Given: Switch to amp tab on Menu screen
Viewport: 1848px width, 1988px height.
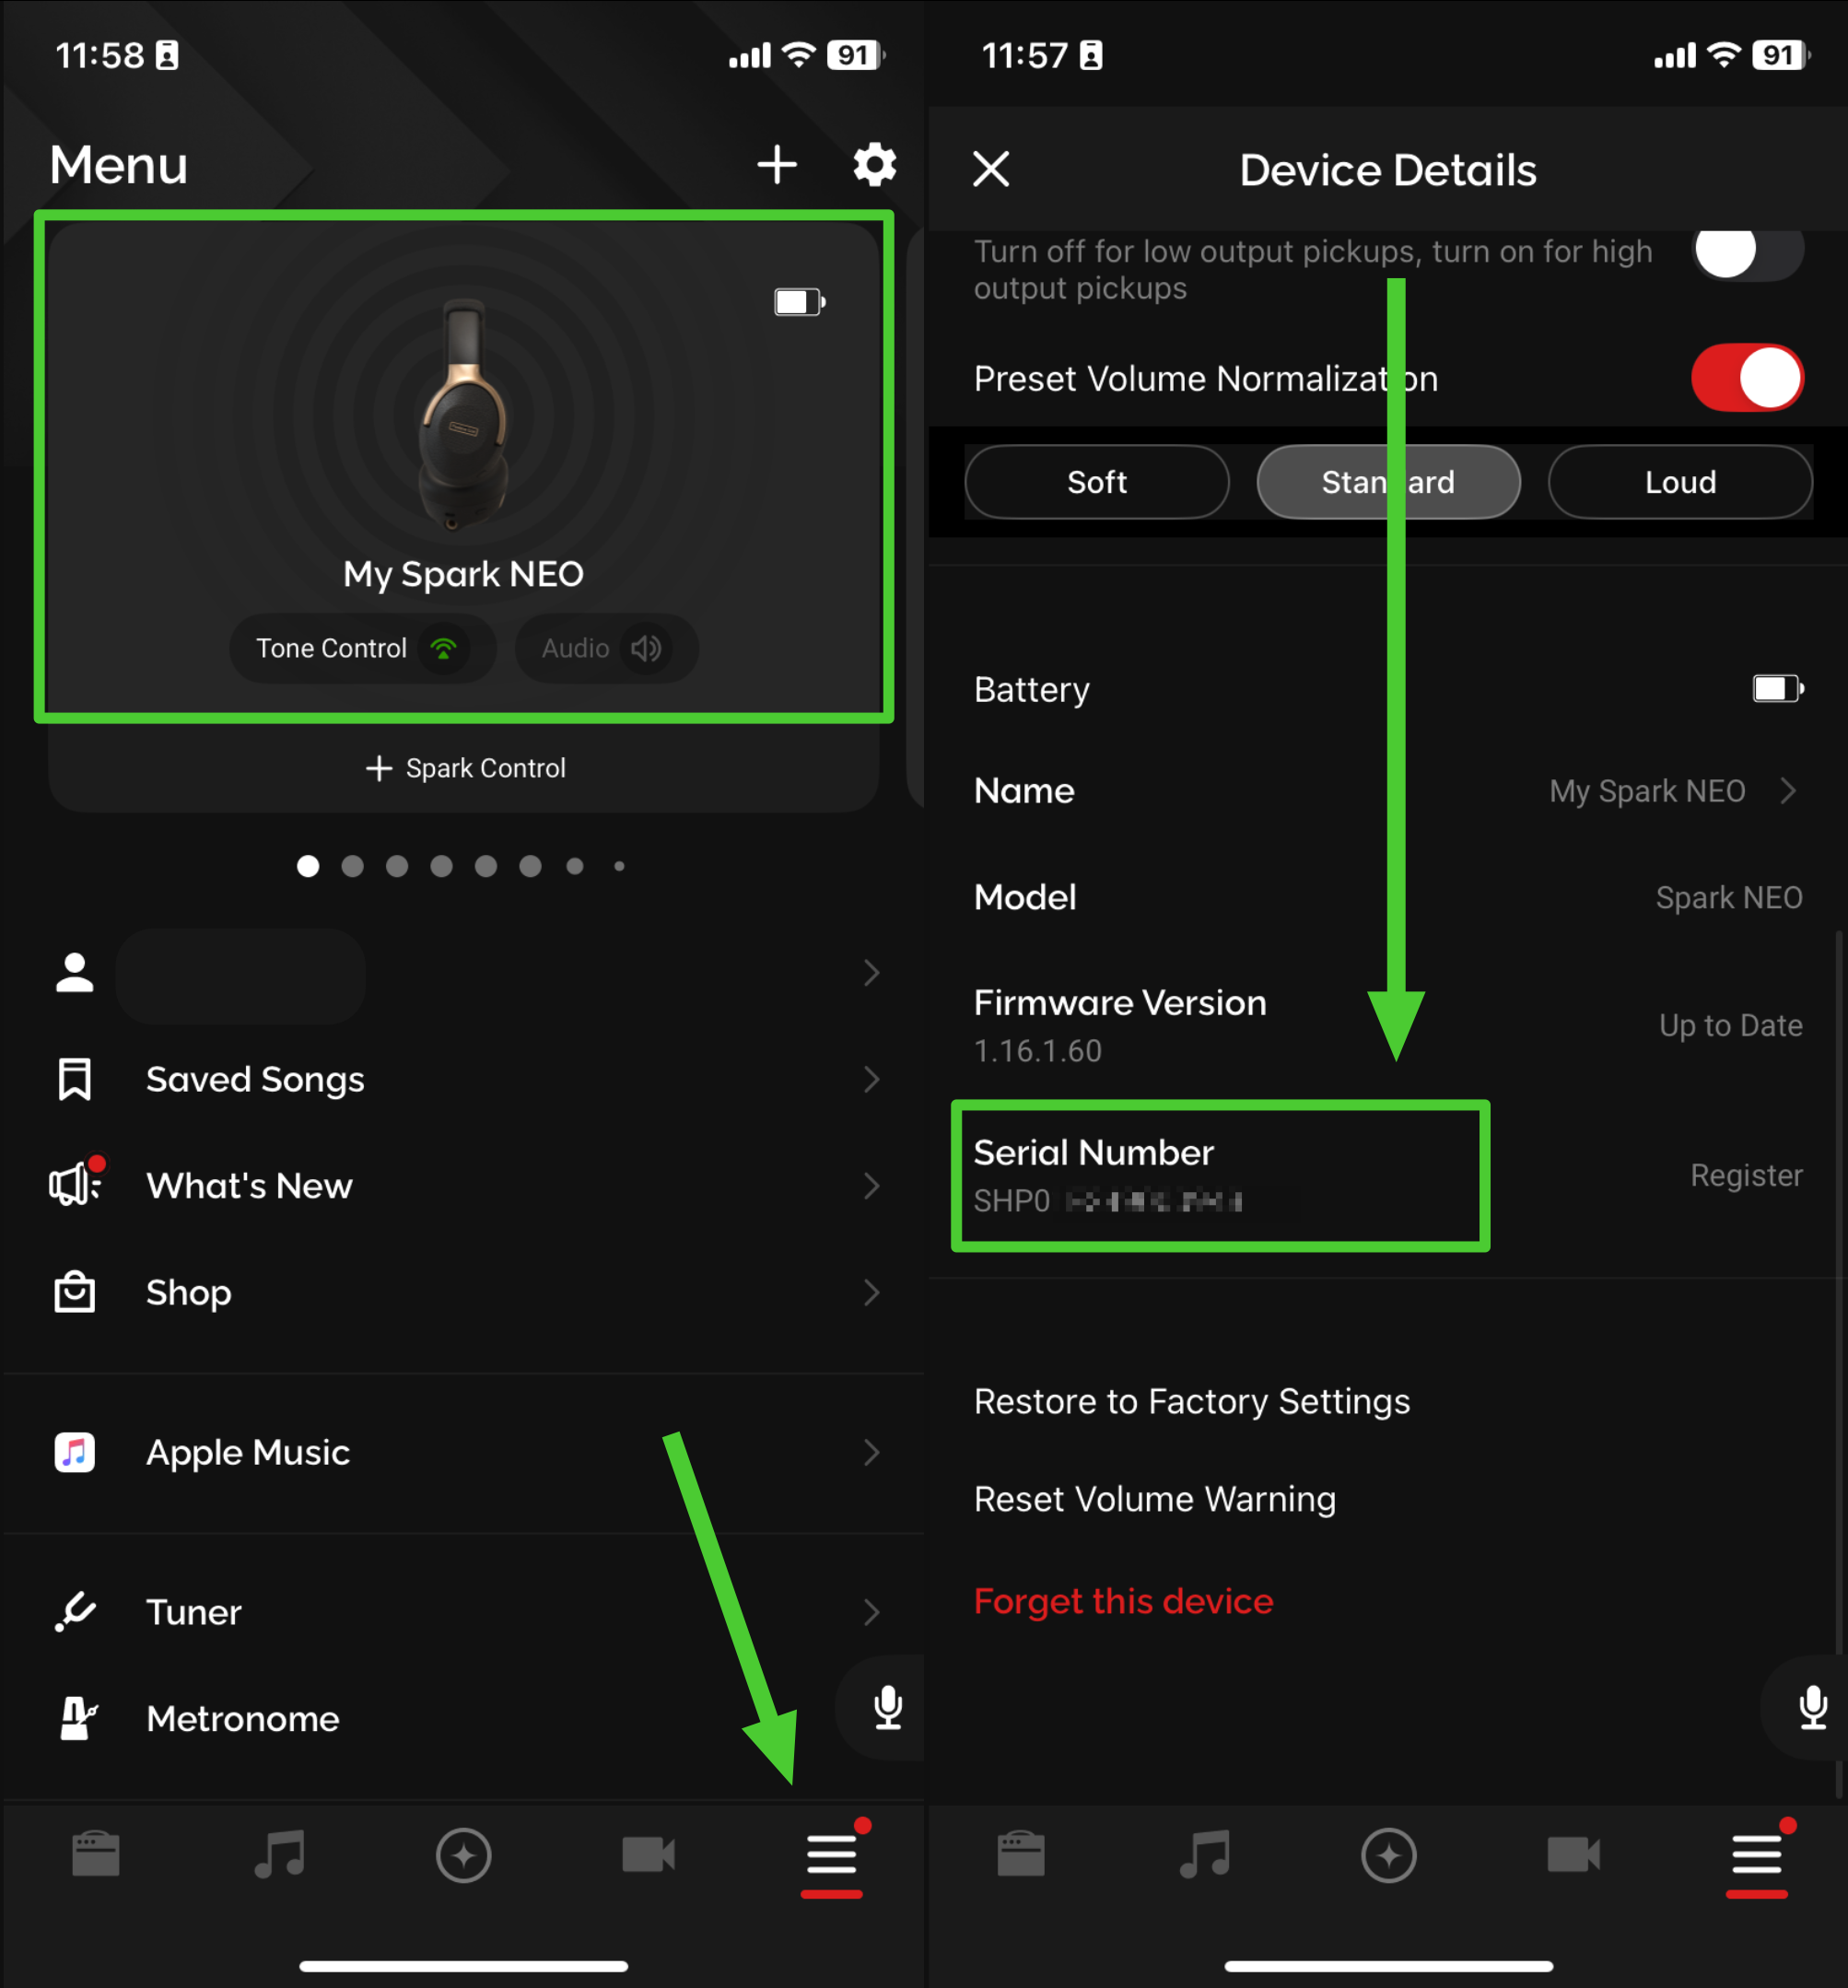Looking at the screenshot, I should [96, 1855].
